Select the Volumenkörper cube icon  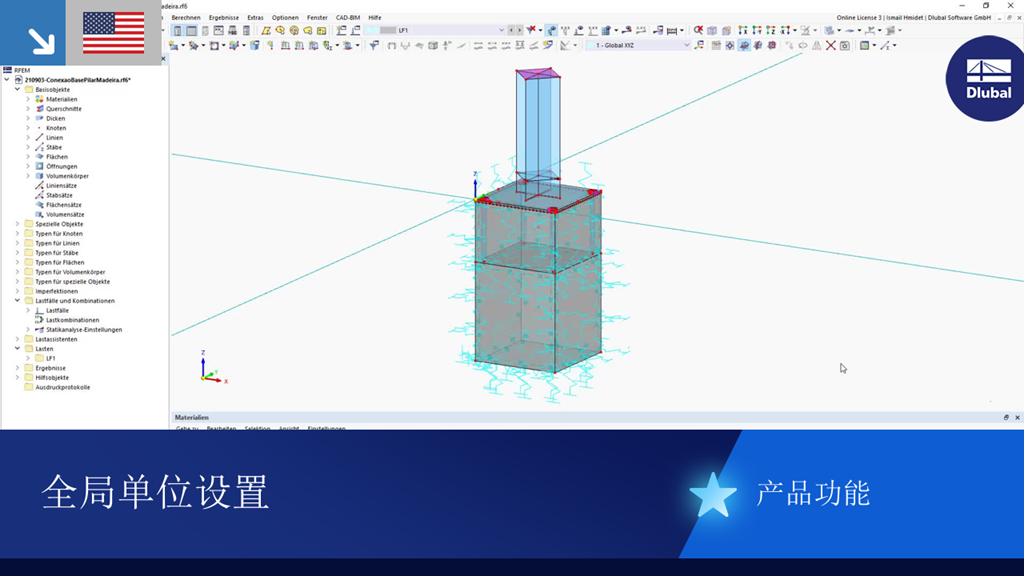tap(39, 176)
